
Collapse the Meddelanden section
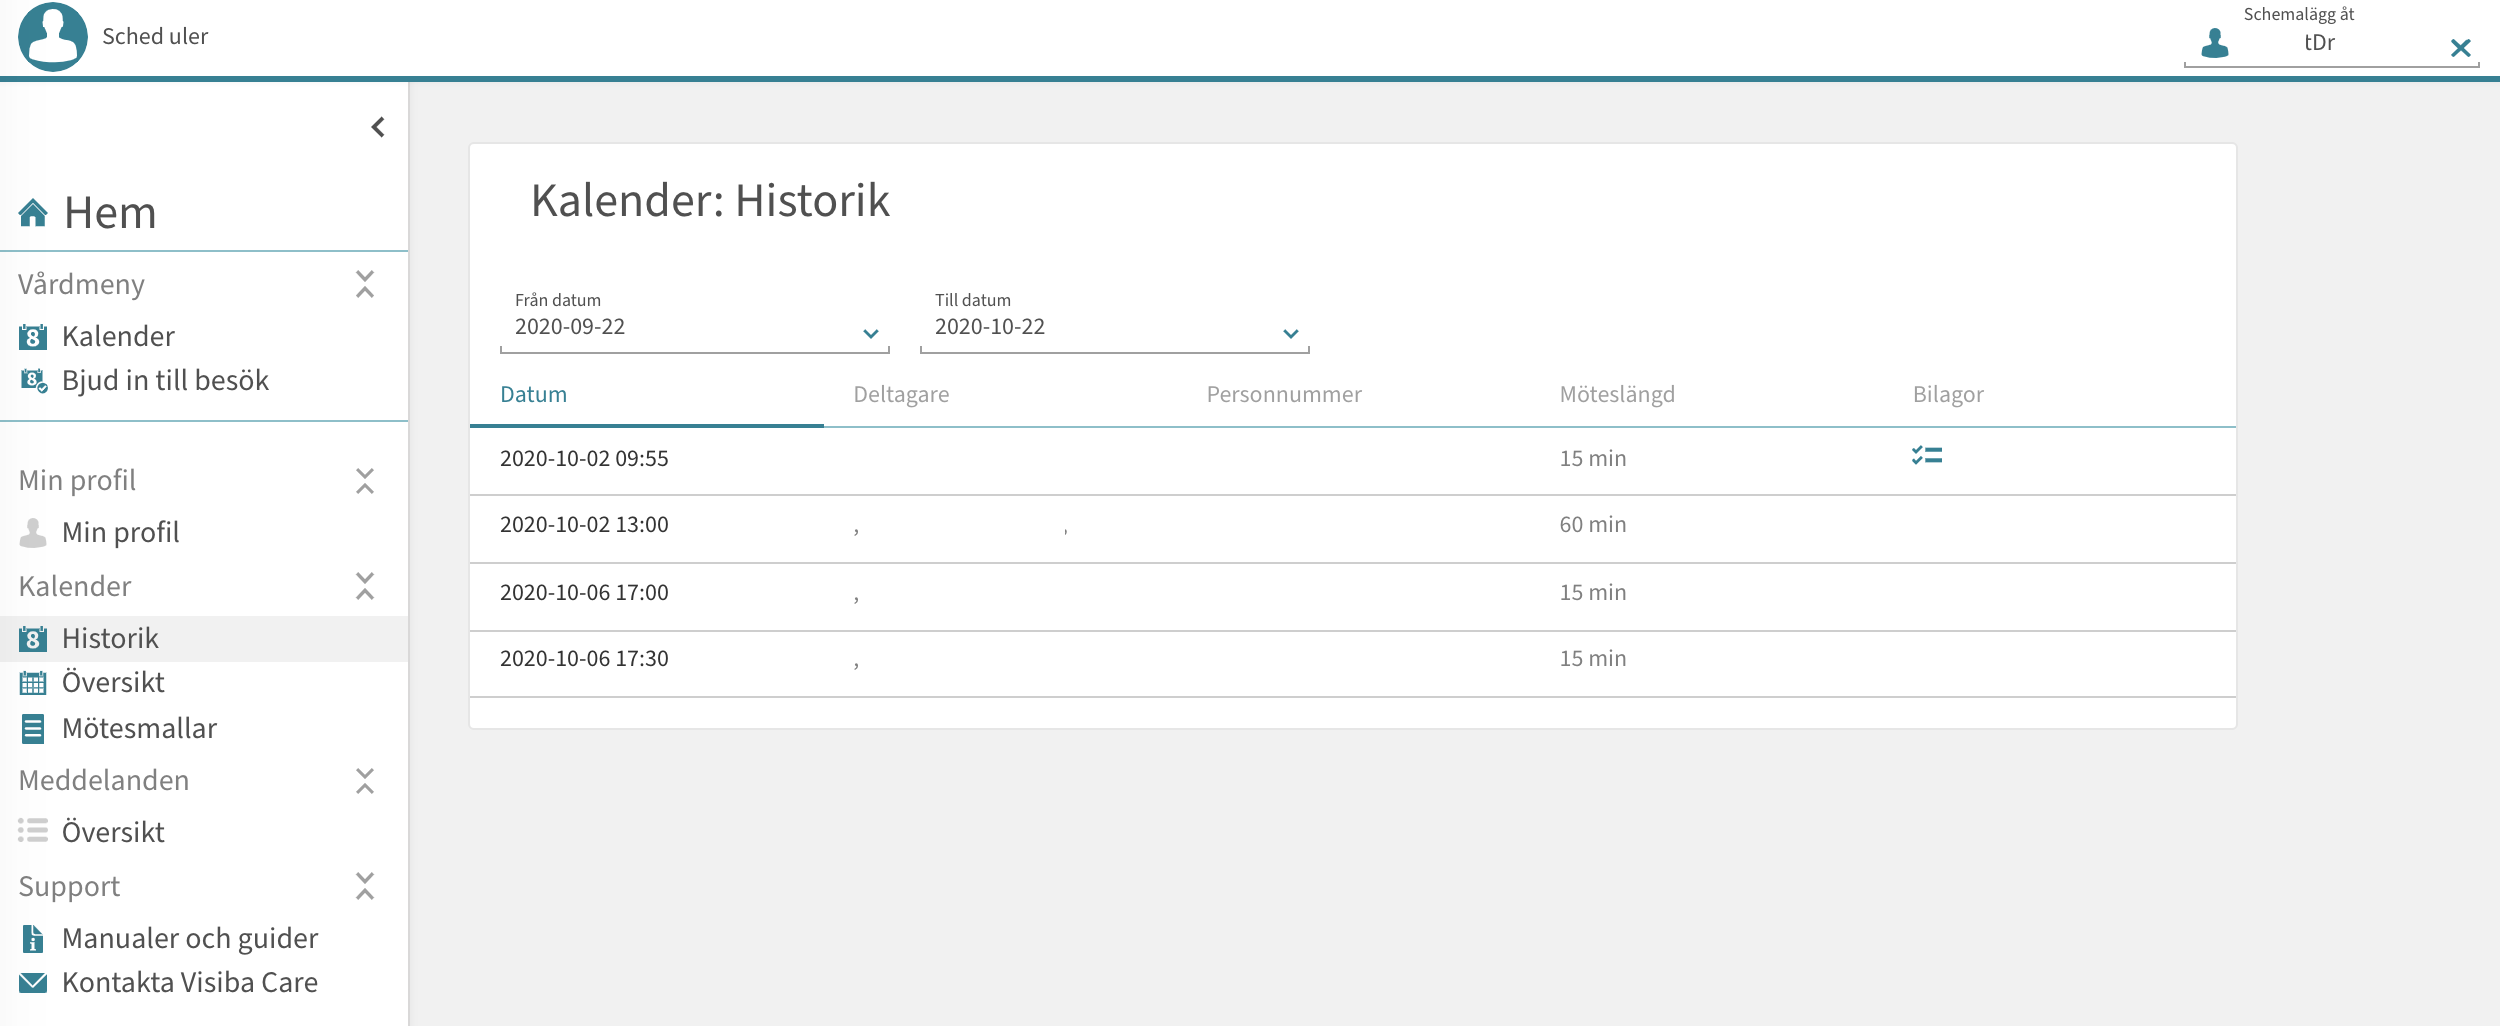(x=365, y=781)
